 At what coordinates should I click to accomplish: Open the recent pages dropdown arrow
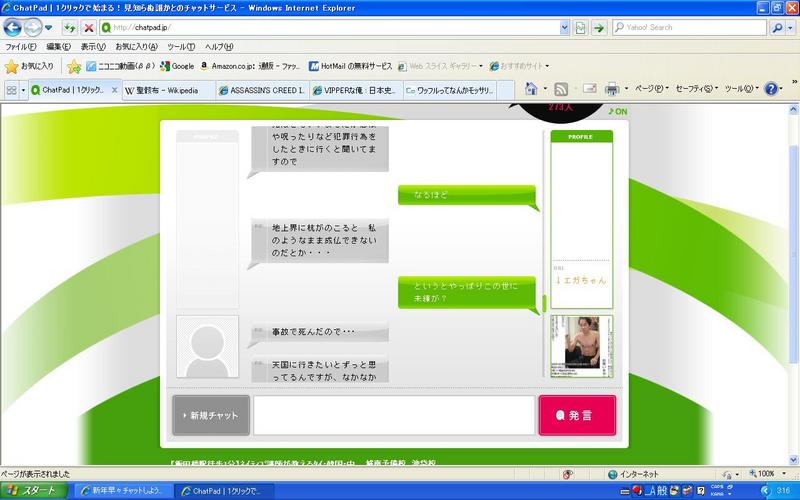[48, 28]
